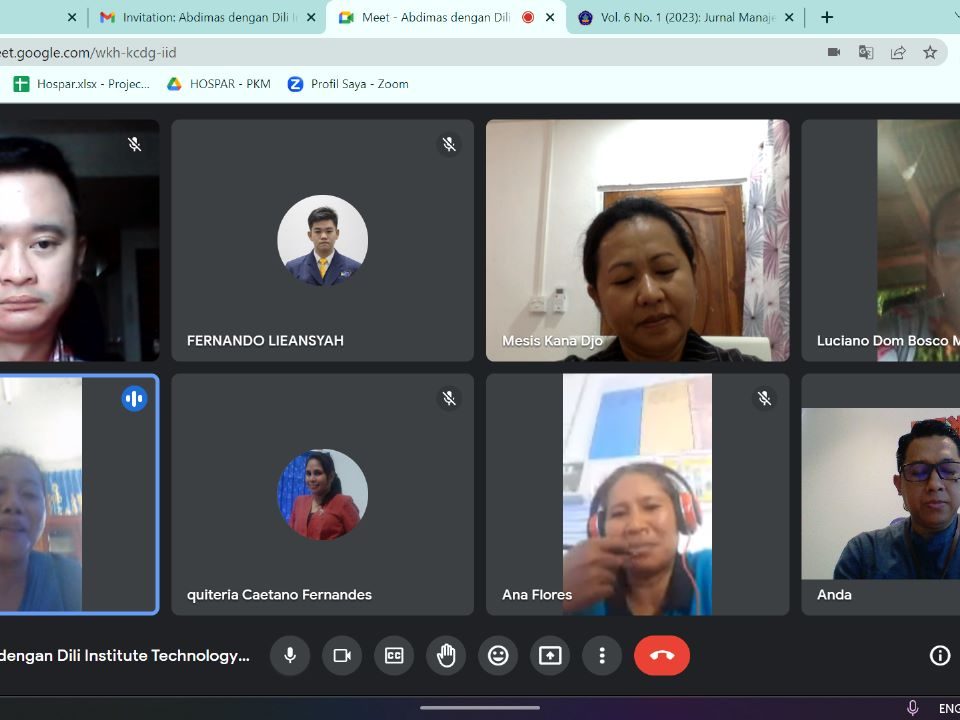Leave call with red hang-up button
The image size is (960, 720).
coord(662,656)
